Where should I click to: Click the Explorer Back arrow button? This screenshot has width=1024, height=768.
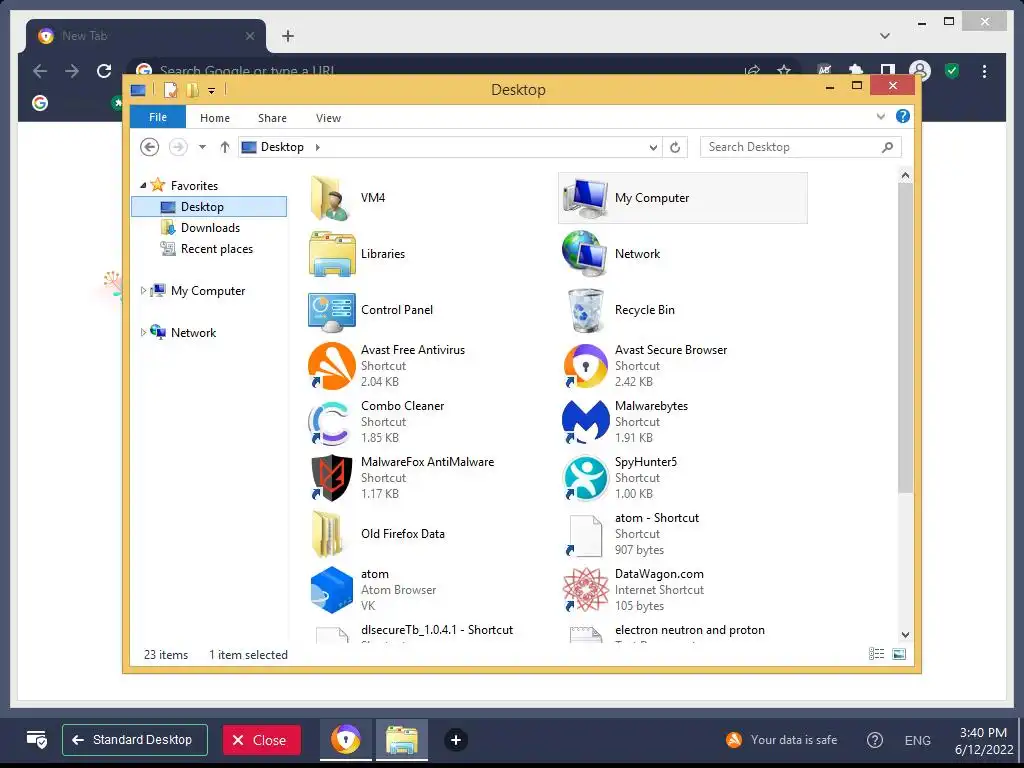[150, 147]
